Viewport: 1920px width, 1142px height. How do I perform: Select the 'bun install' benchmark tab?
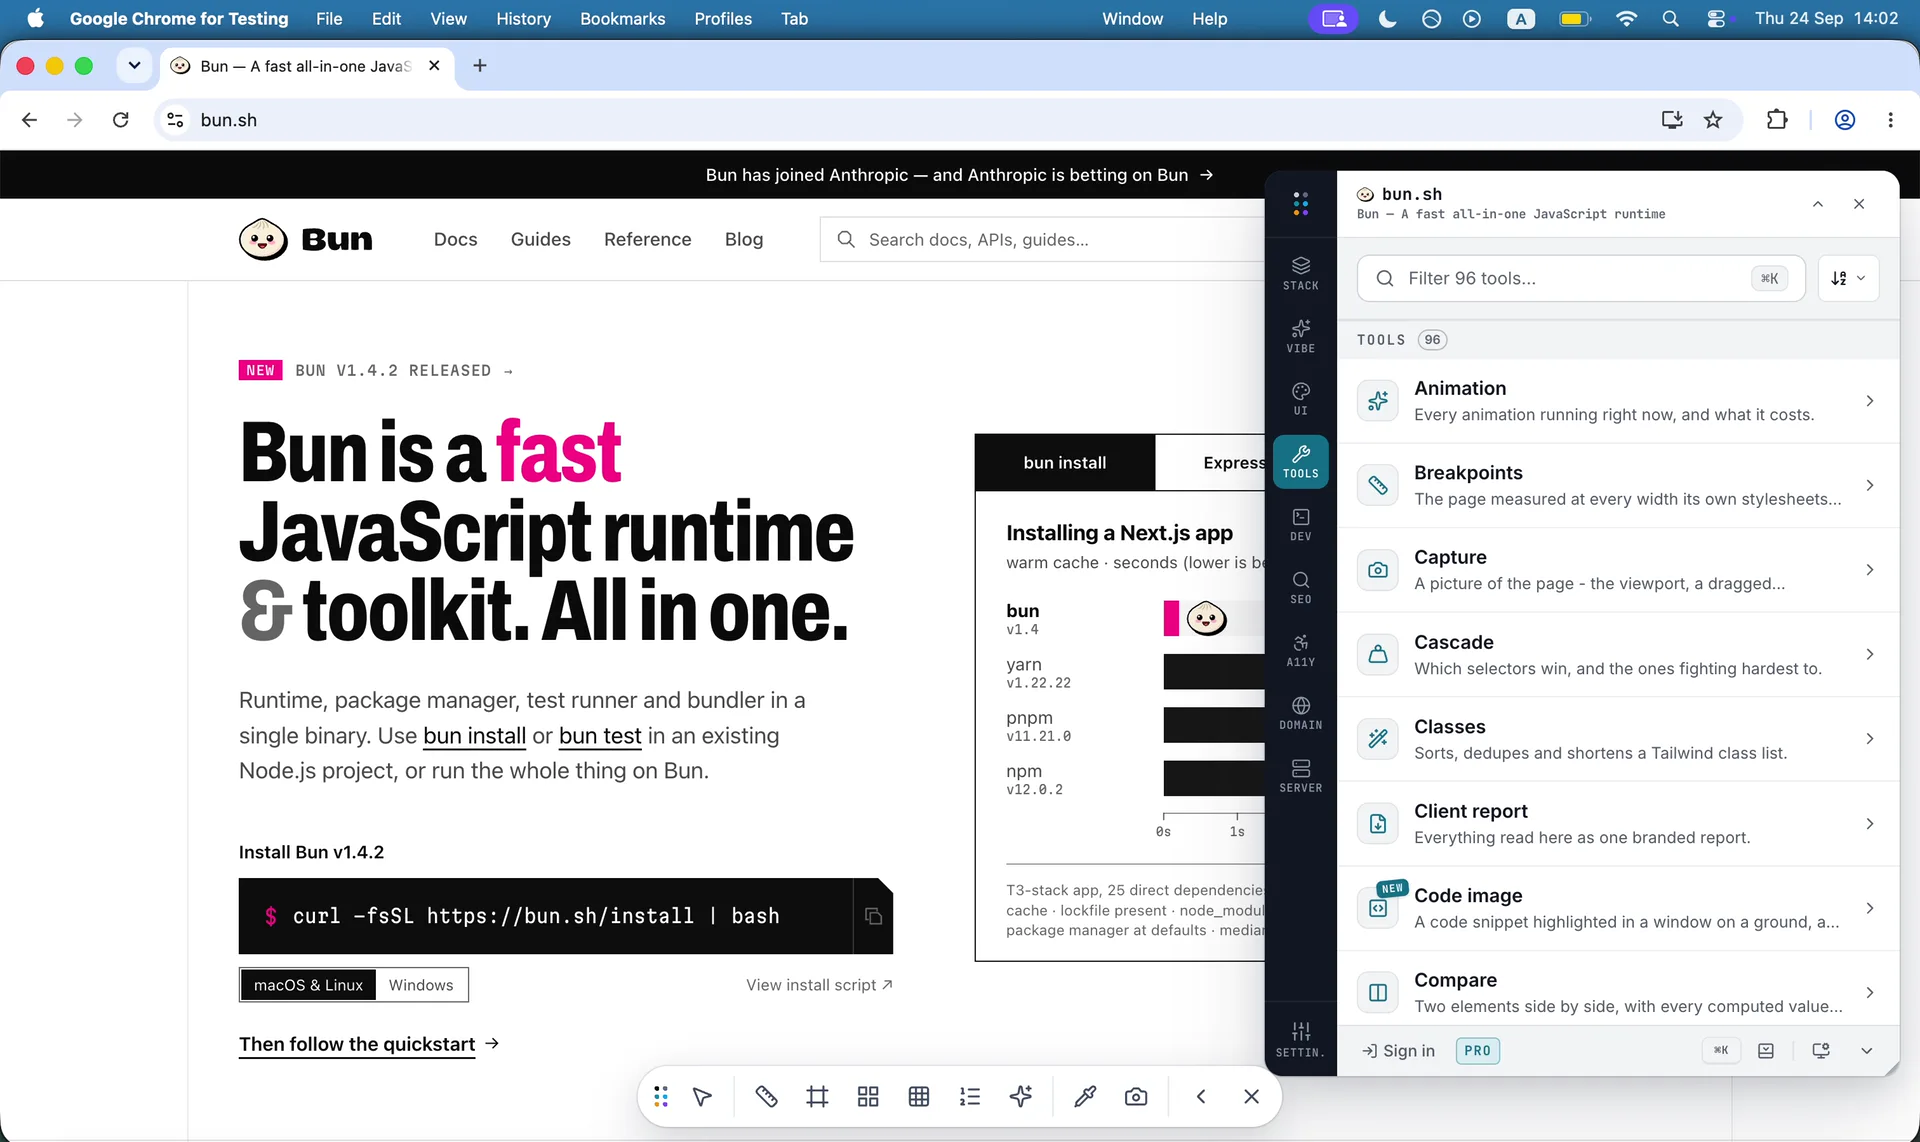(x=1065, y=463)
